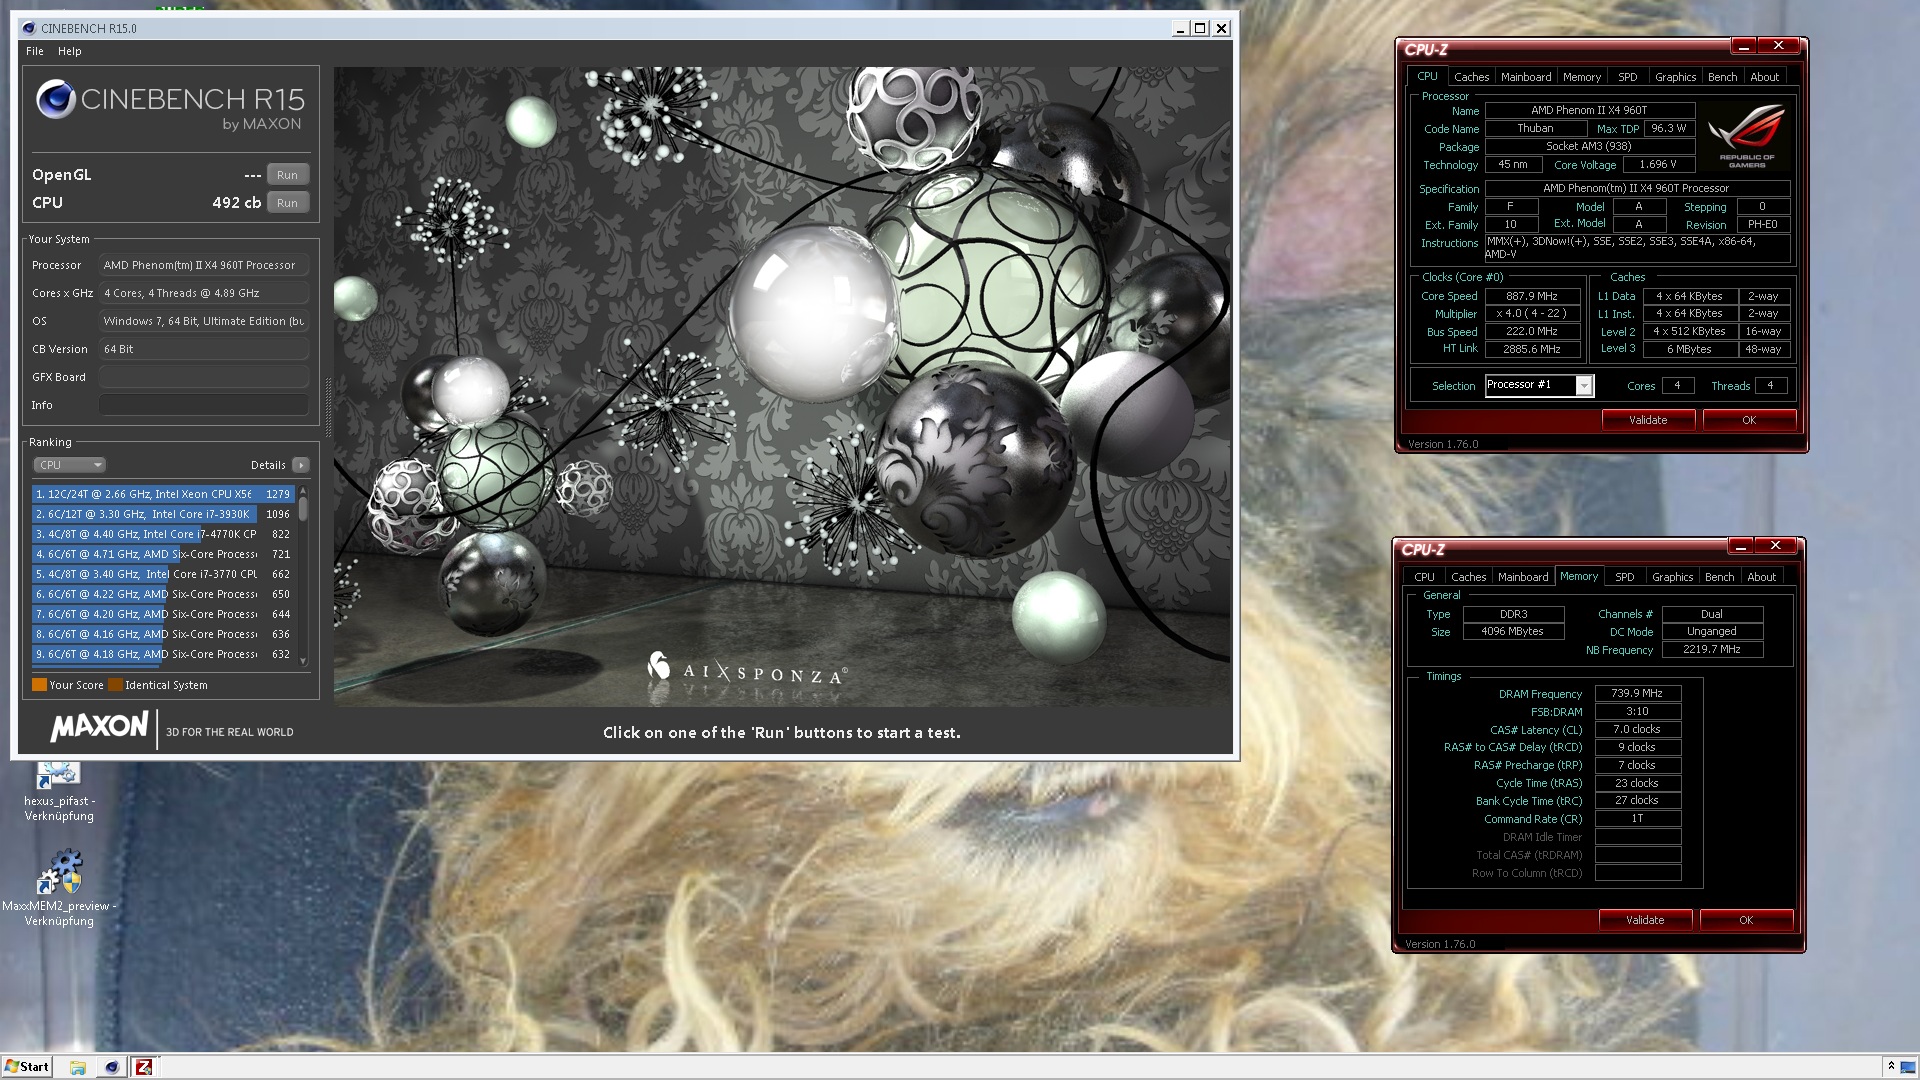Open SPD tab in bottom CPU-Z
Viewport: 1920px width, 1080px height.
pyautogui.click(x=1625, y=577)
